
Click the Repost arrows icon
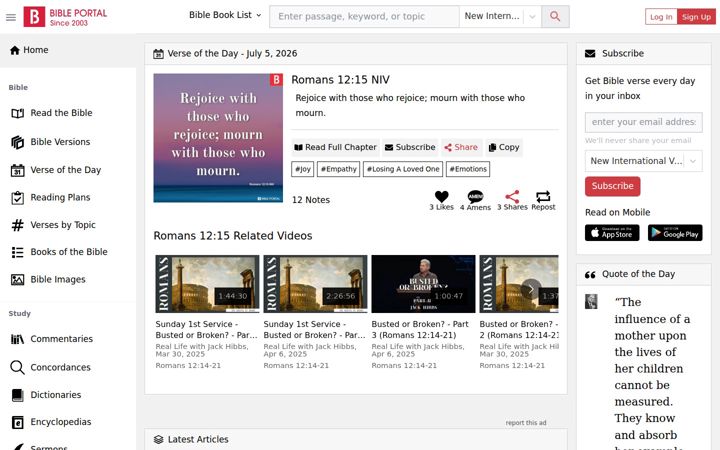[x=543, y=197]
